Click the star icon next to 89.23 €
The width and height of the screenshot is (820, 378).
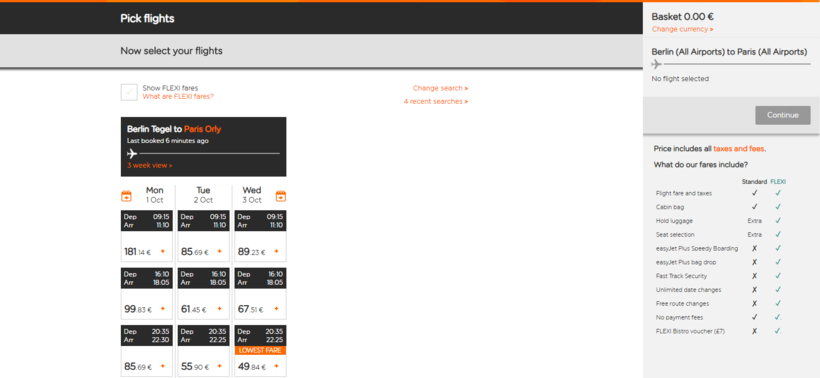point(277,251)
